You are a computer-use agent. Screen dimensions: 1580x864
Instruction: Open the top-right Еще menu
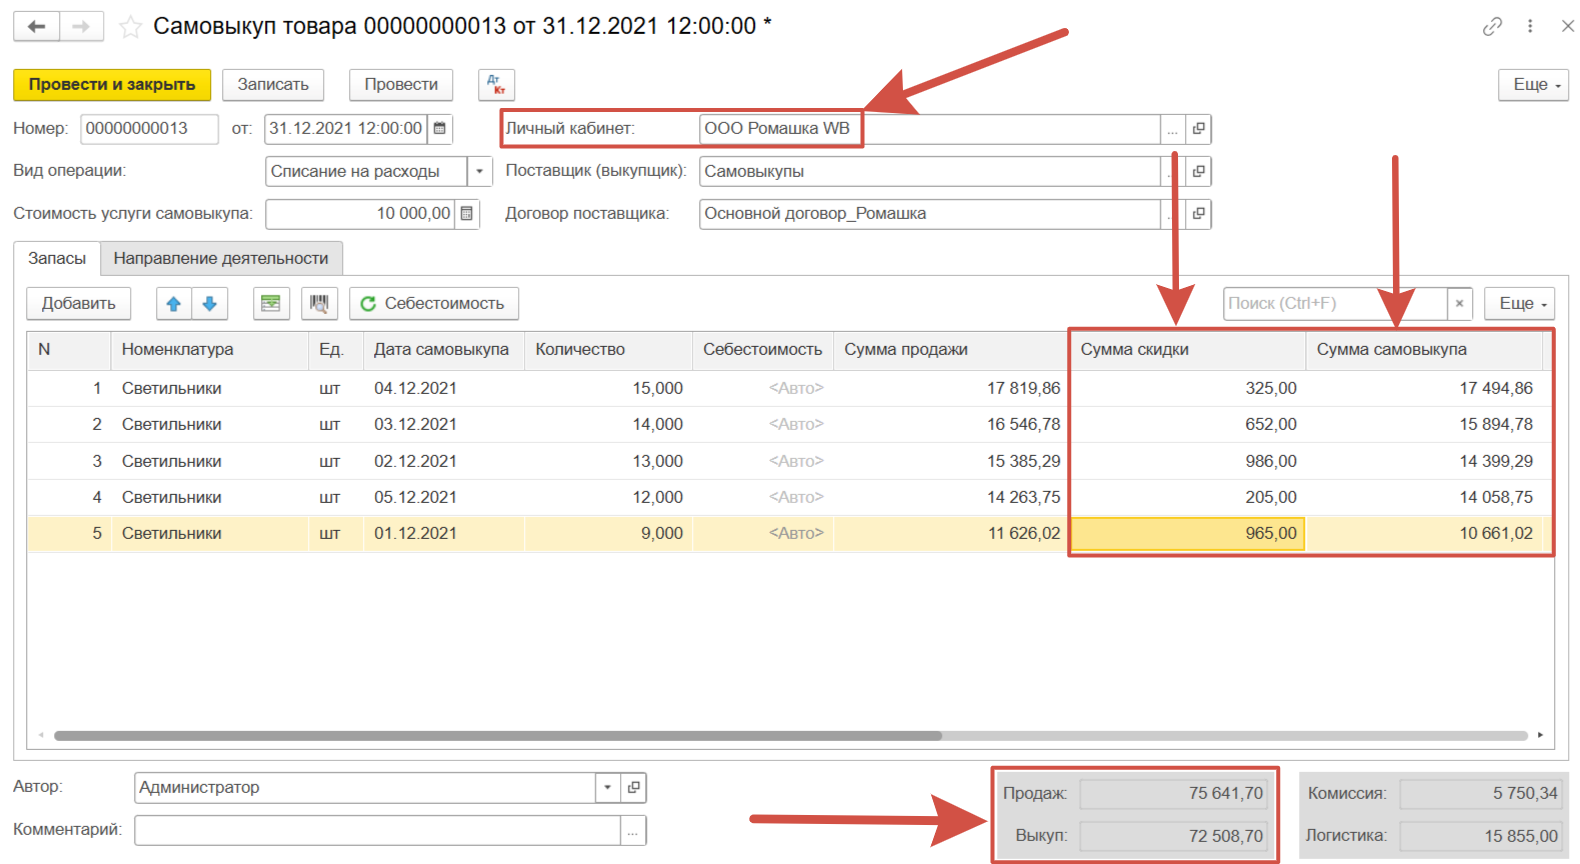click(1533, 85)
